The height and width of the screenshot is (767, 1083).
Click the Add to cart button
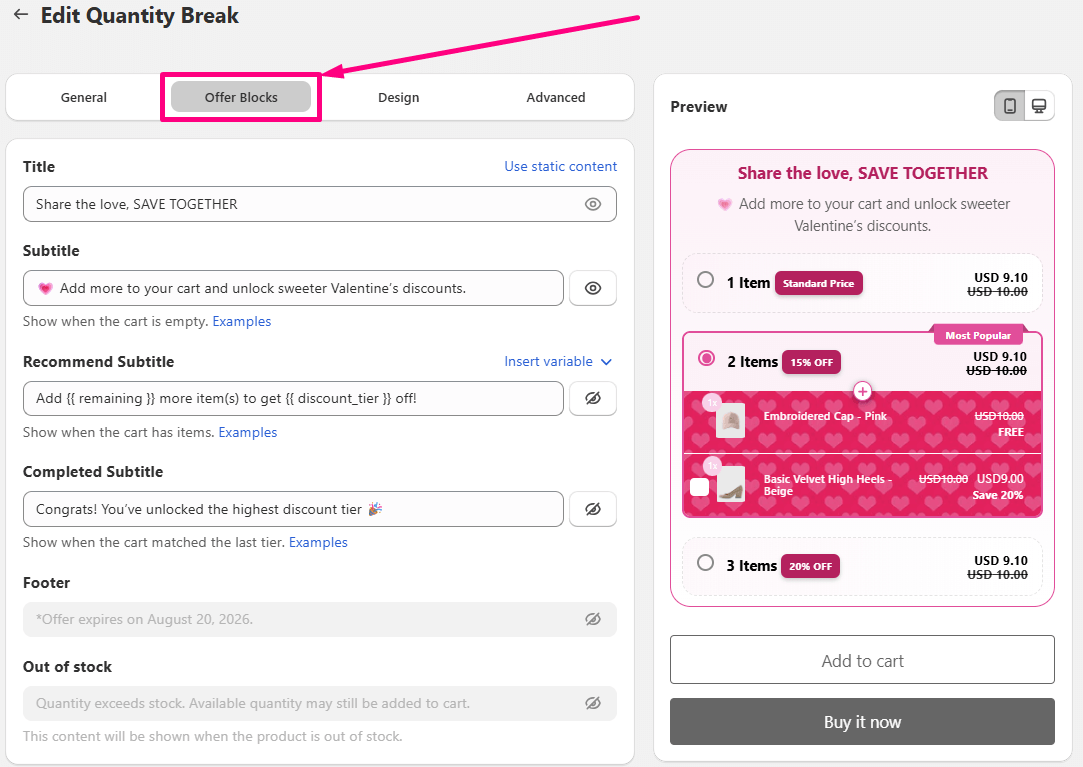click(x=862, y=660)
